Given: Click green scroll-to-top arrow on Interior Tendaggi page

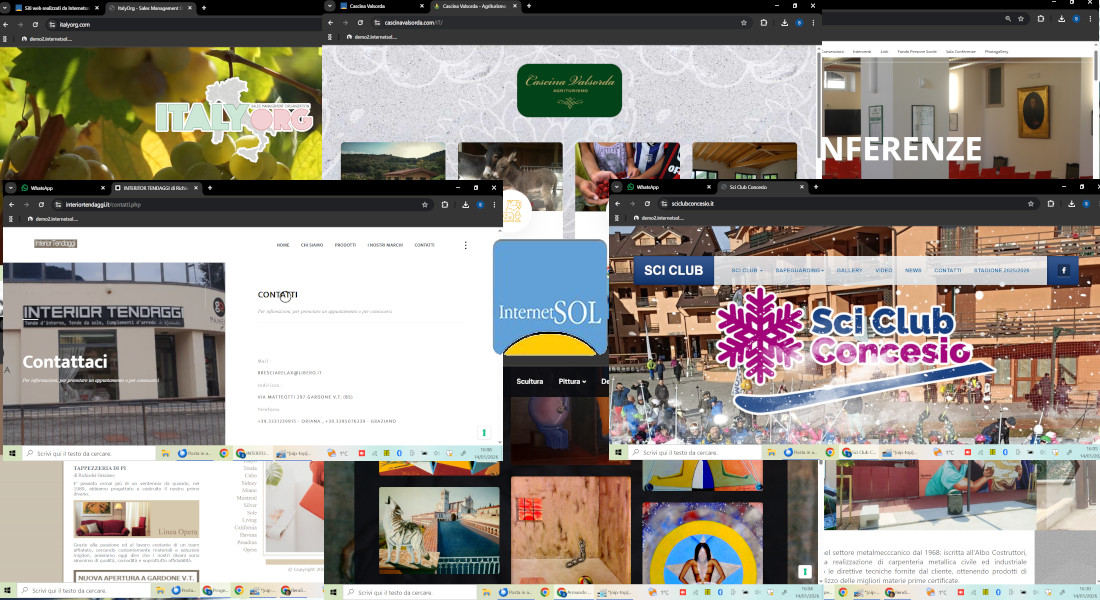Looking at the screenshot, I should (x=484, y=432).
